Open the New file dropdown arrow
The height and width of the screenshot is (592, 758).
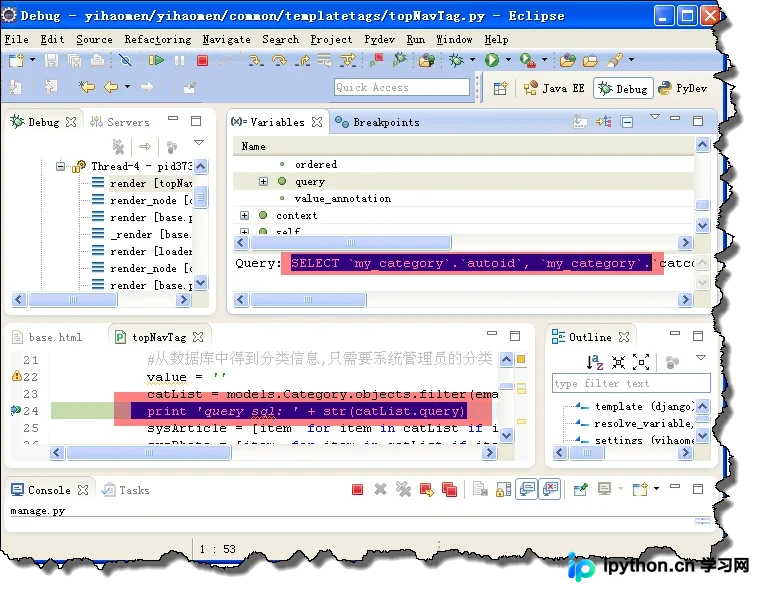32,60
